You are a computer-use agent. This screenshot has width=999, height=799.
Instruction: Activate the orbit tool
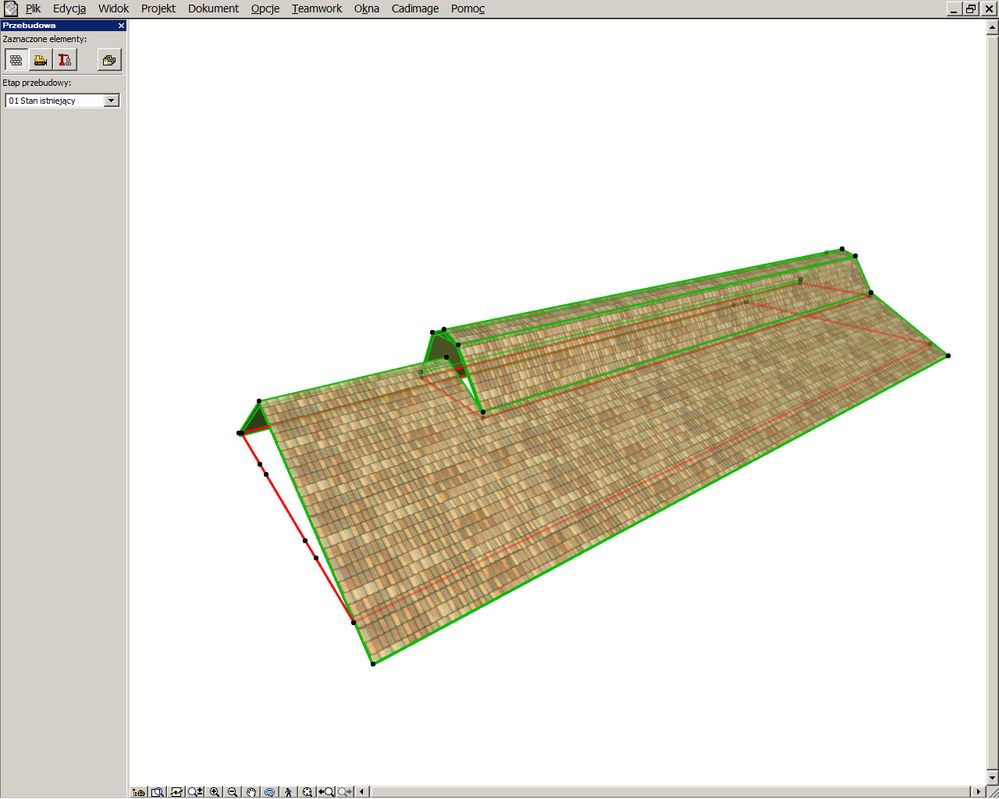270,792
